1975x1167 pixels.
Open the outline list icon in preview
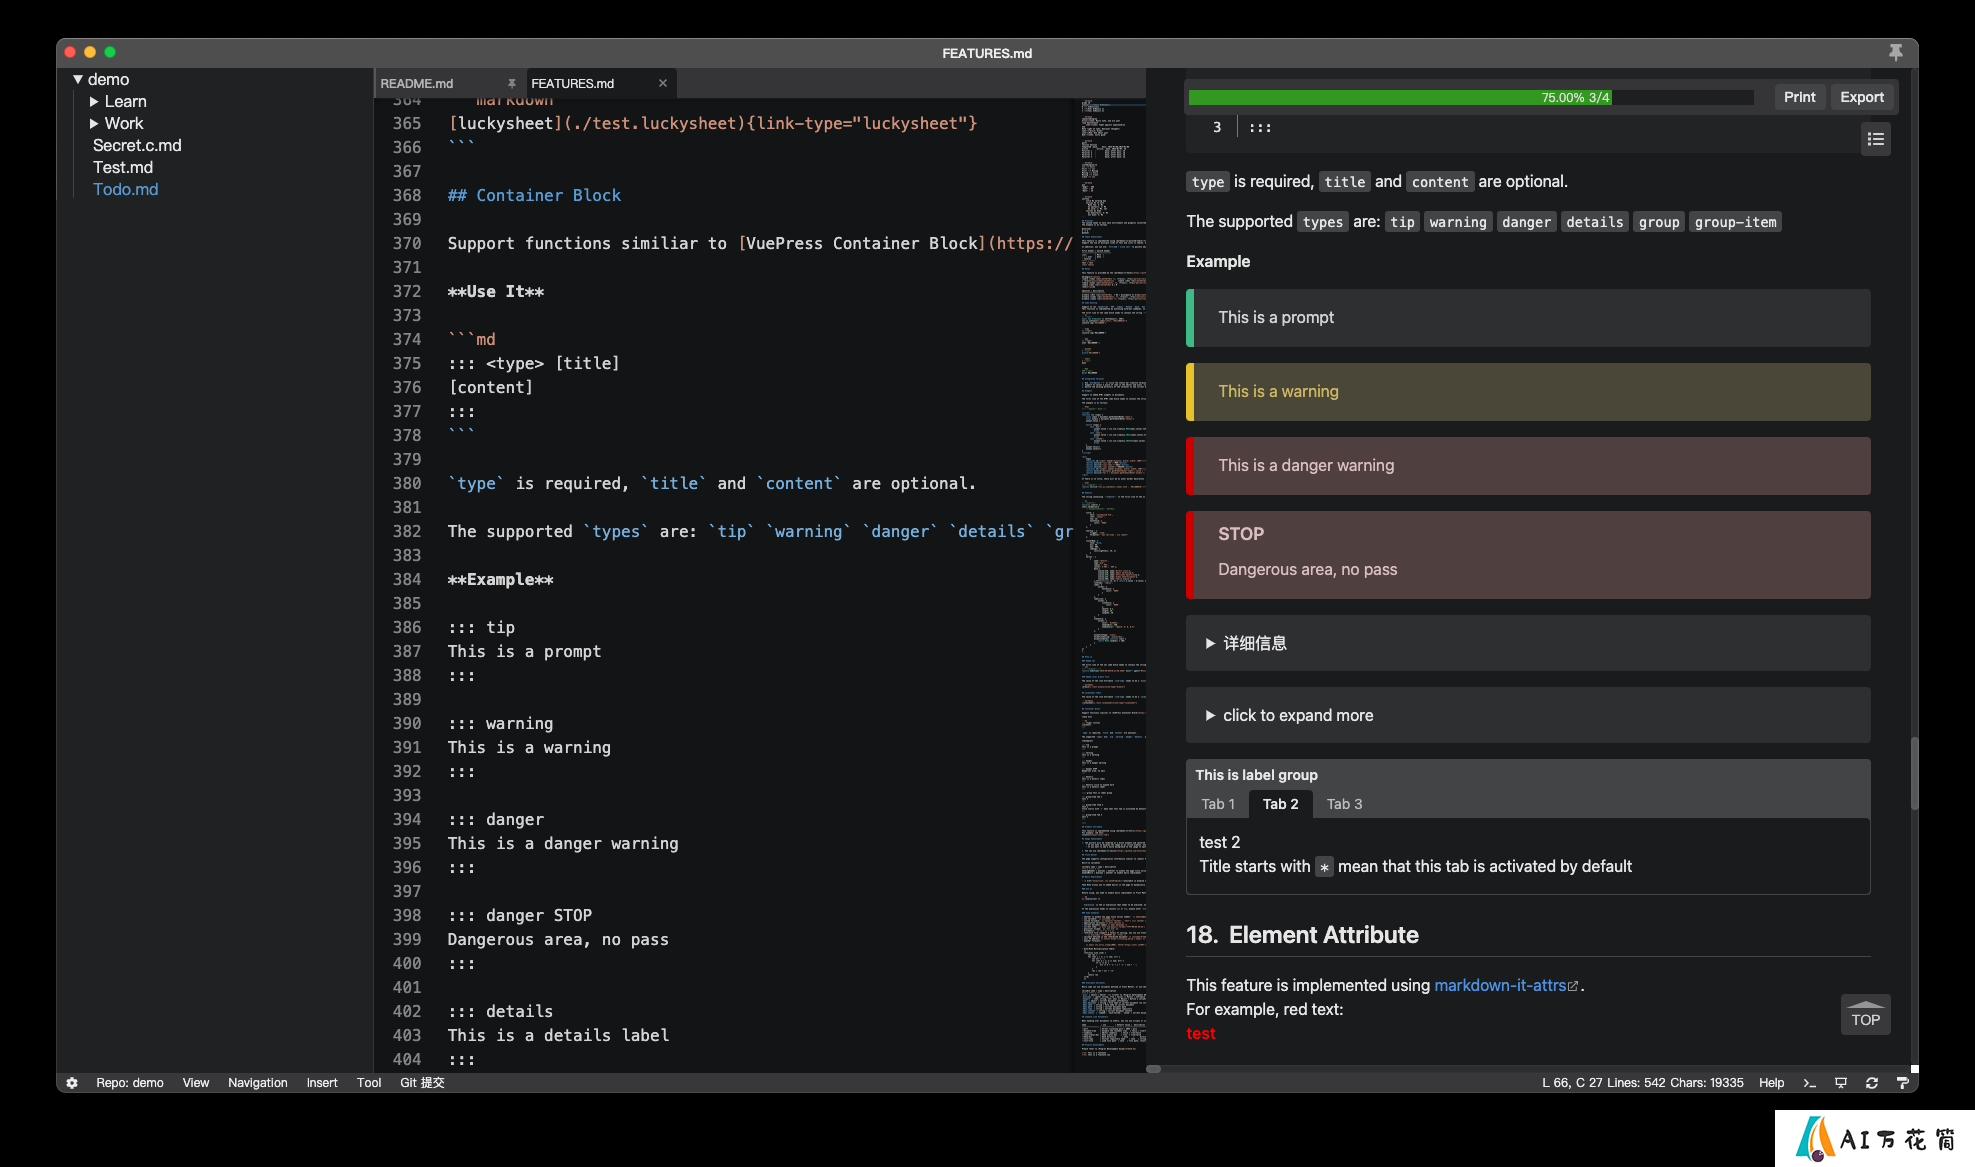coord(1876,139)
